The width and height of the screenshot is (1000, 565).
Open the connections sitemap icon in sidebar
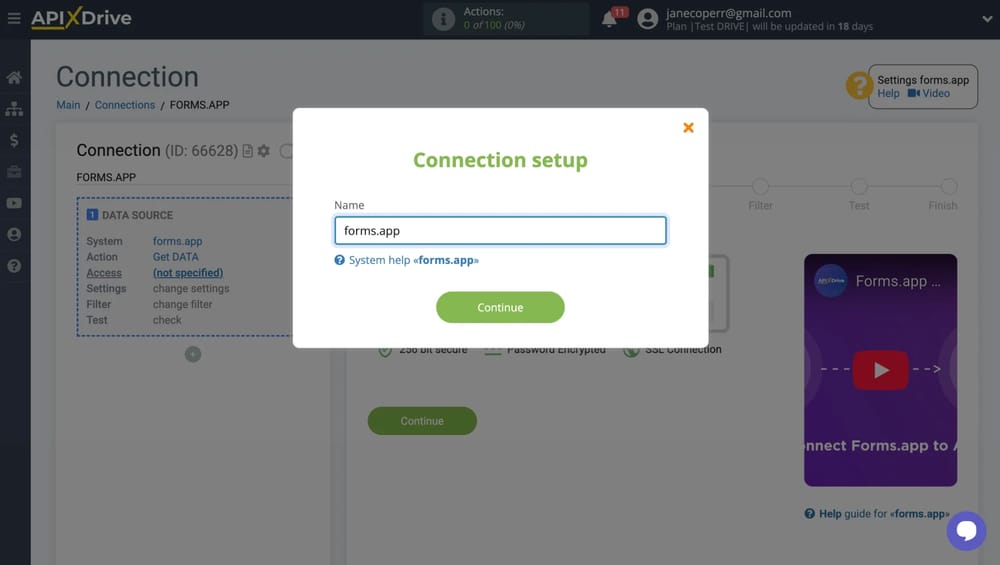pyautogui.click(x=14, y=109)
